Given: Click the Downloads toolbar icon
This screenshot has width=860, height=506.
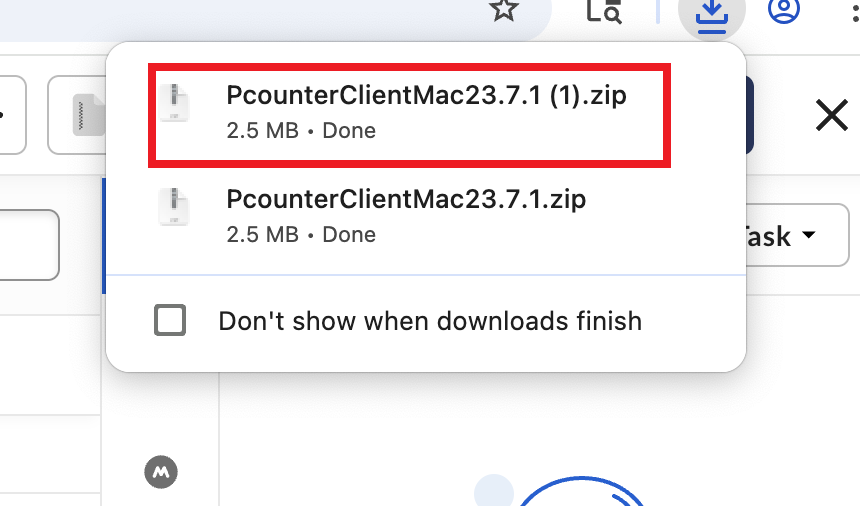Looking at the screenshot, I should pos(711,14).
